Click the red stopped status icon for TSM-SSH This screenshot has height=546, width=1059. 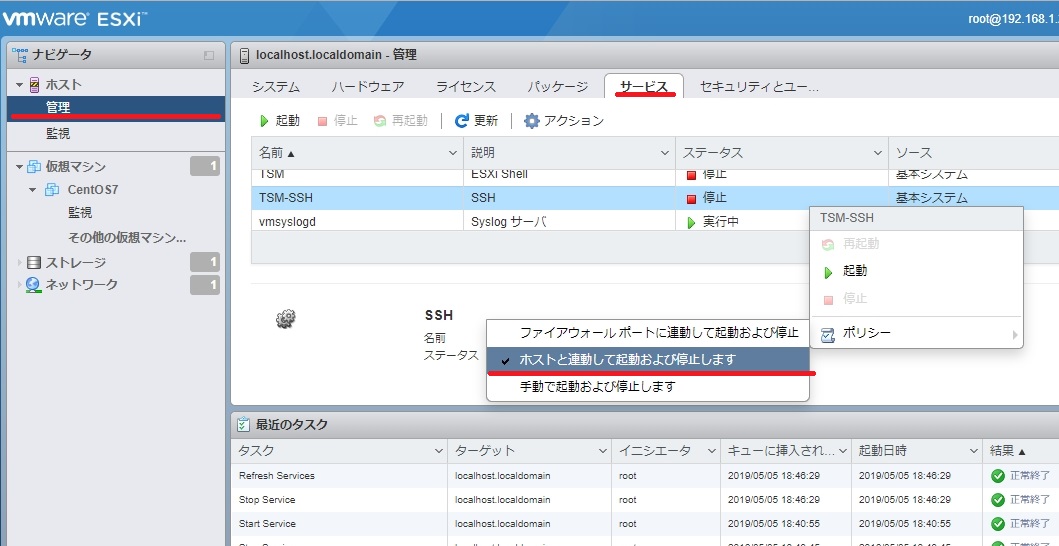691,199
